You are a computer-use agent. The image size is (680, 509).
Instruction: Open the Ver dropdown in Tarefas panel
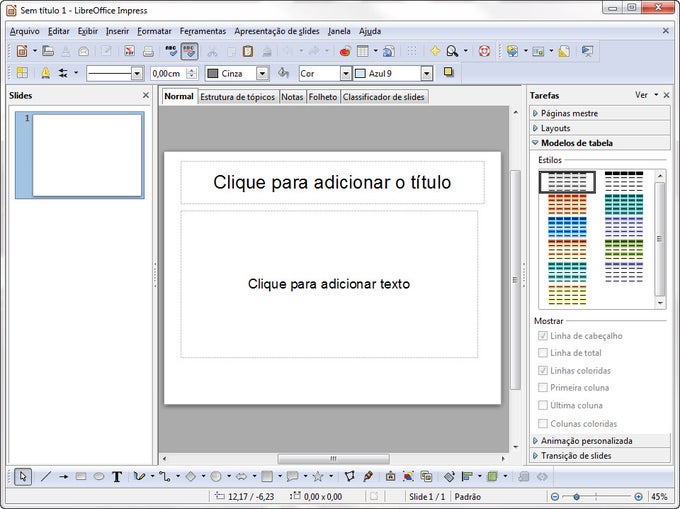coord(646,95)
